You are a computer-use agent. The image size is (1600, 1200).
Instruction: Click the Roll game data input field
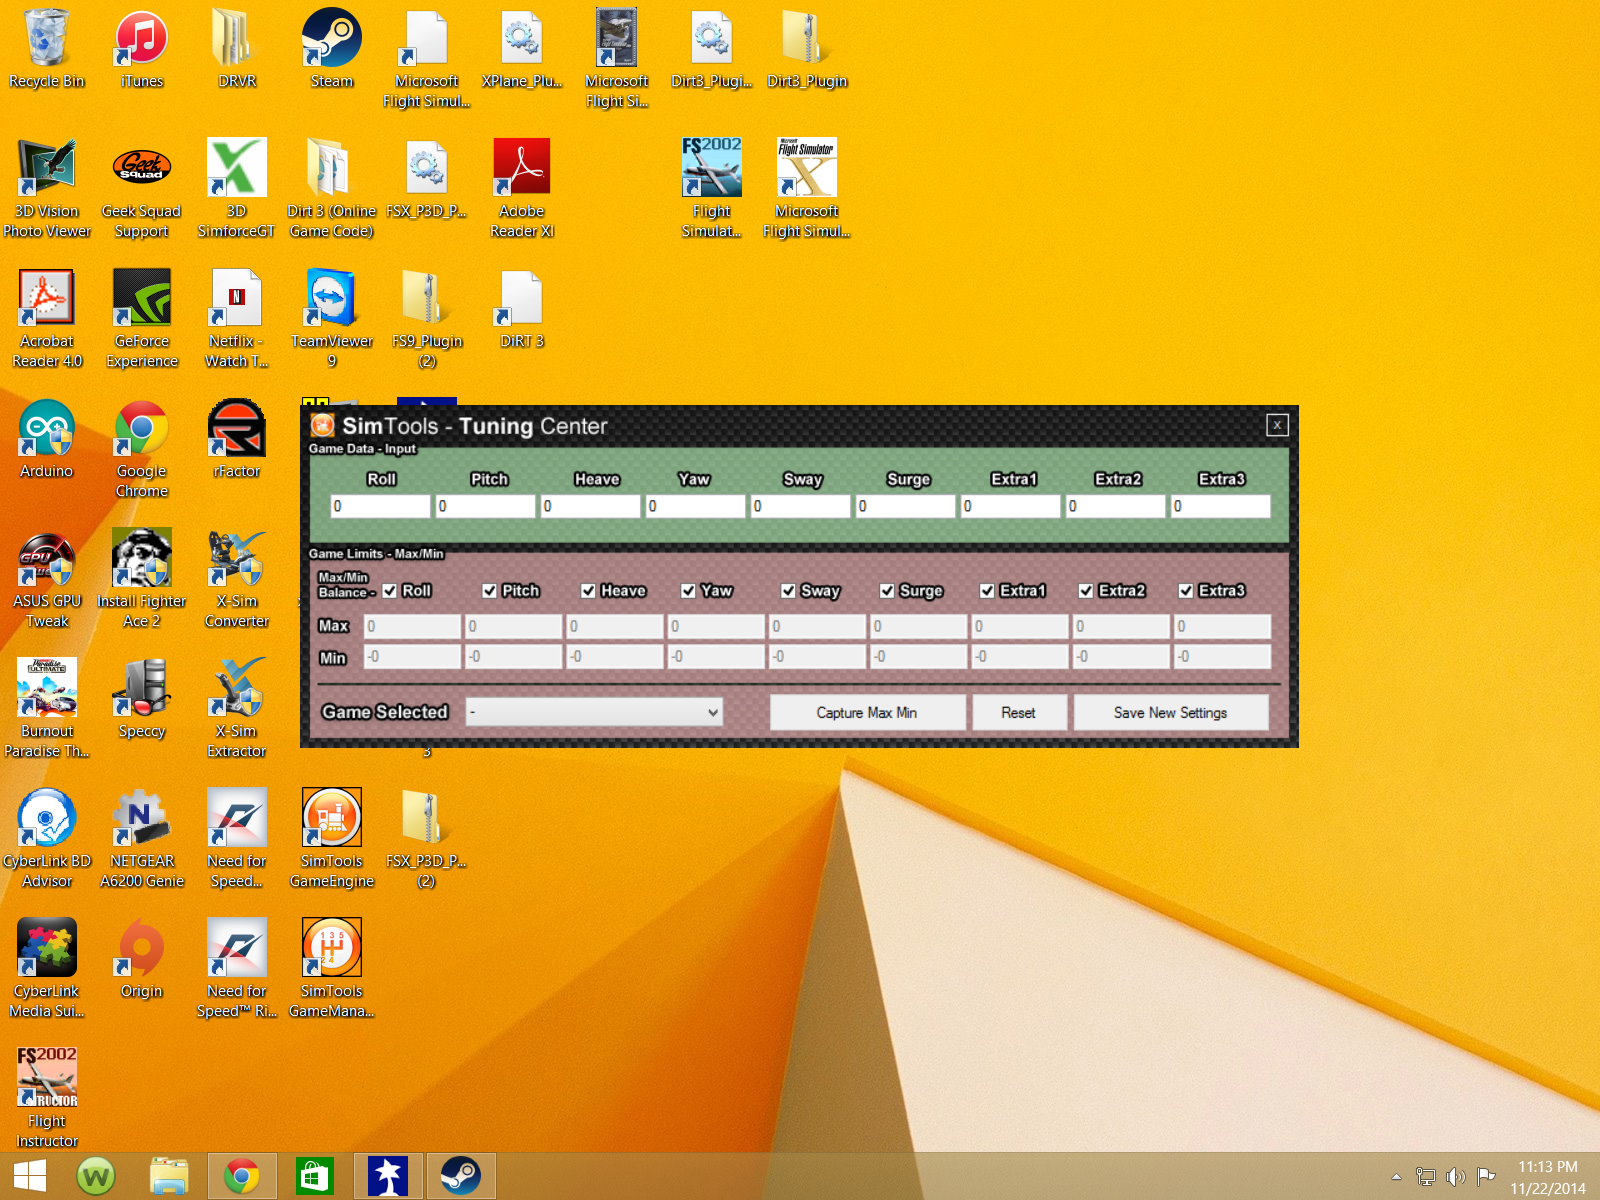coord(380,506)
